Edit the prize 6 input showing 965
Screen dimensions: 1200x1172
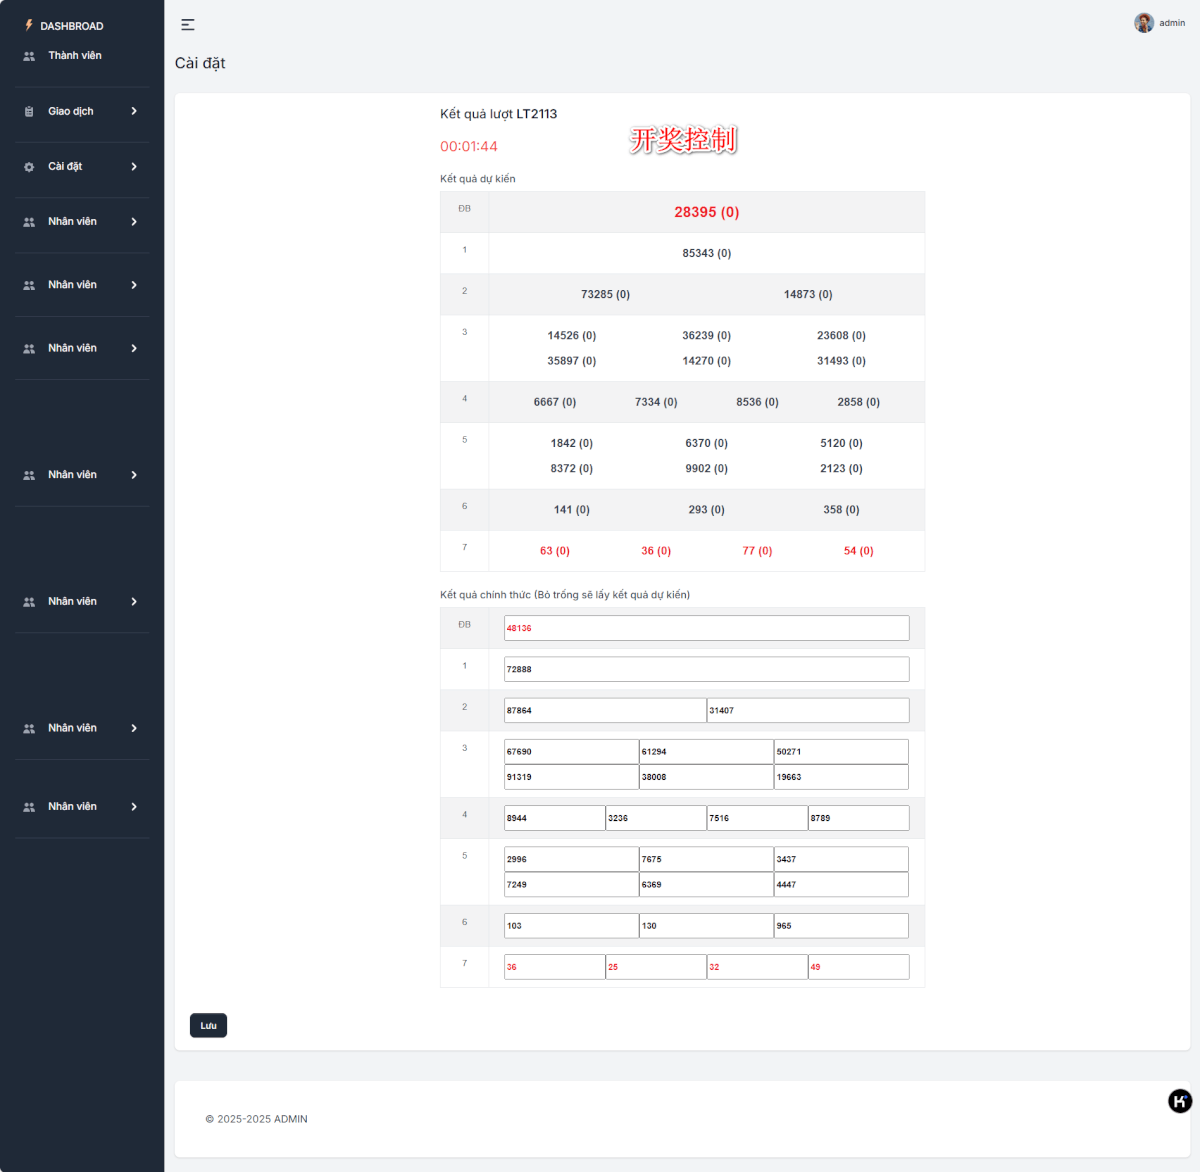[841, 926]
